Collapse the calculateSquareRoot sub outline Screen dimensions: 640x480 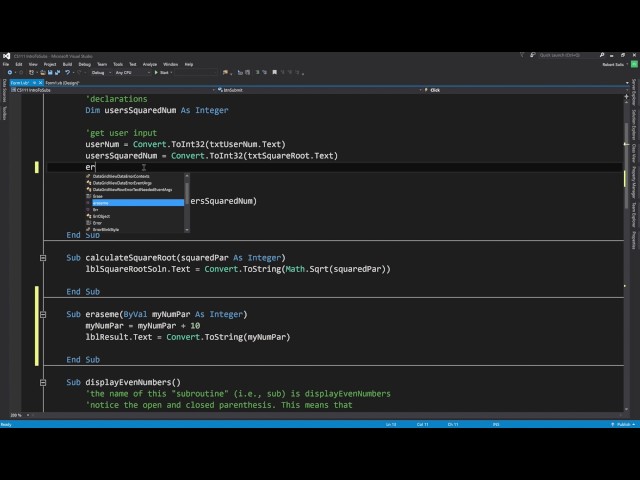(x=43, y=257)
